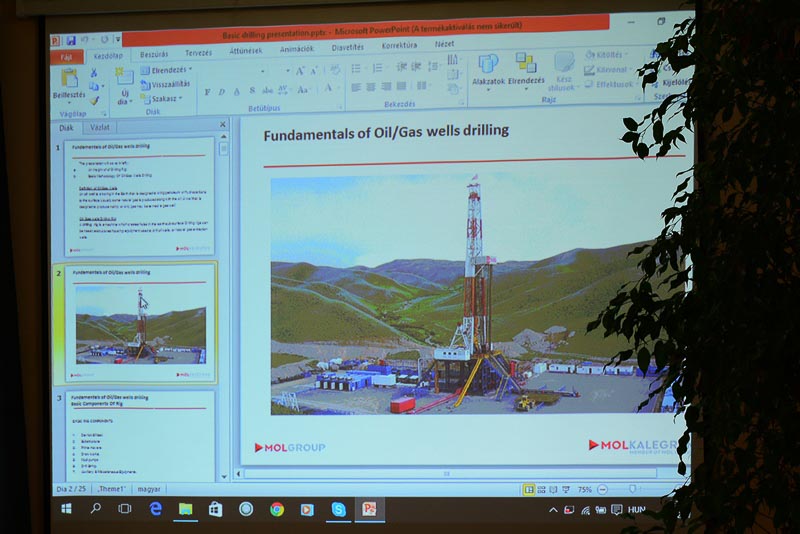
Task: Click the Save icon in quick access toolbar
Action: [71, 41]
